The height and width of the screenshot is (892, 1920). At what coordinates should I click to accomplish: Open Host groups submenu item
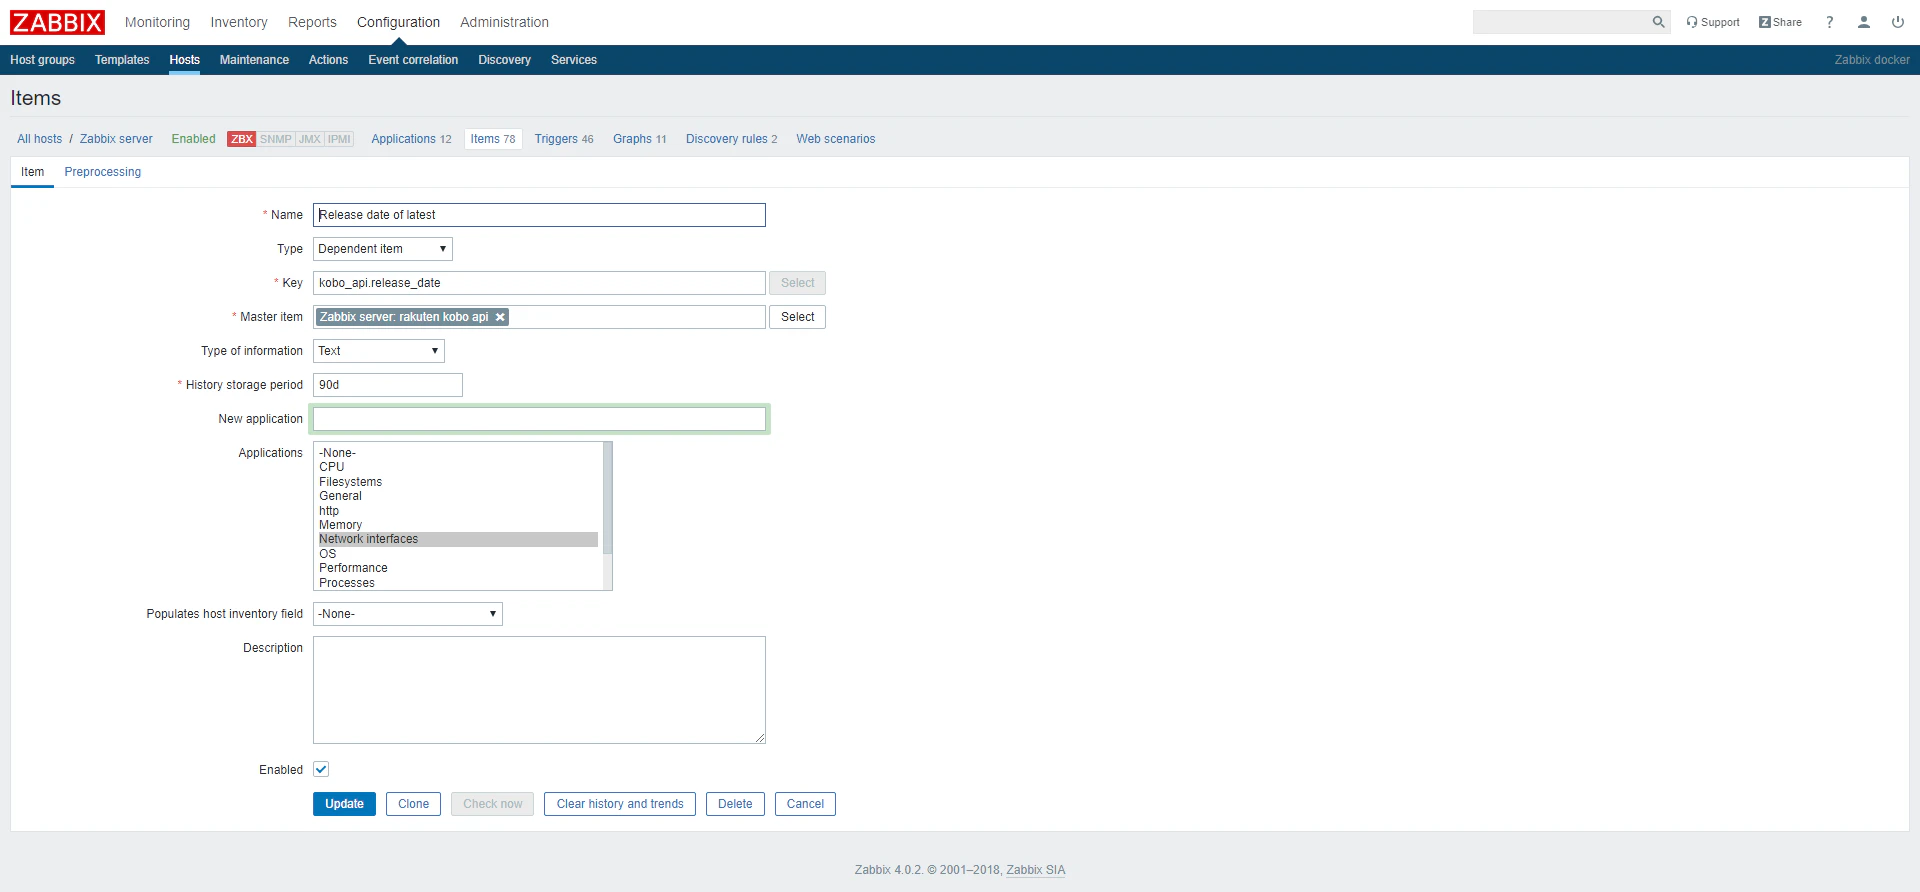click(x=42, y=60)
